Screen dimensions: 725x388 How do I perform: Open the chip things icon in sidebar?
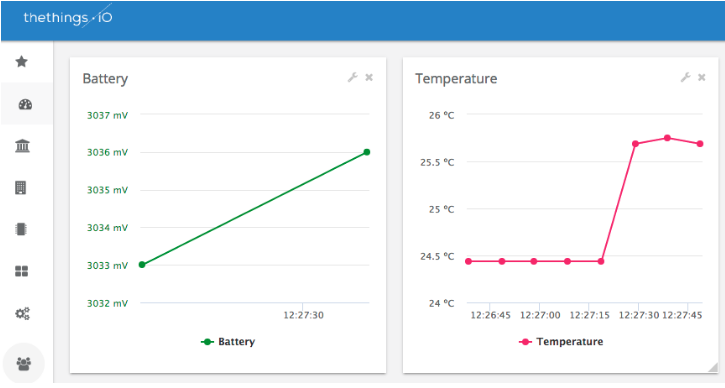21,229
